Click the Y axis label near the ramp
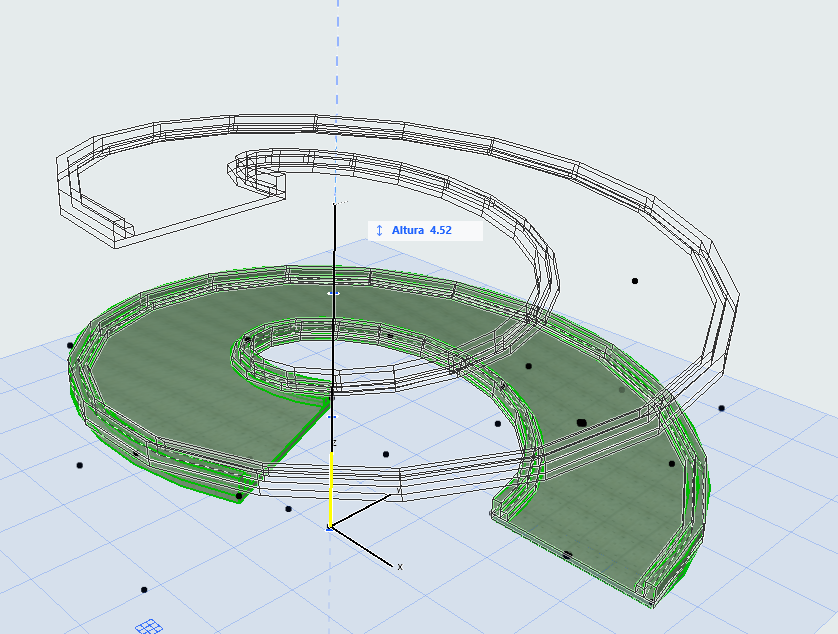The width and height of the screenshot is (838, 634). pyautogui.click(x=399, y=492)
